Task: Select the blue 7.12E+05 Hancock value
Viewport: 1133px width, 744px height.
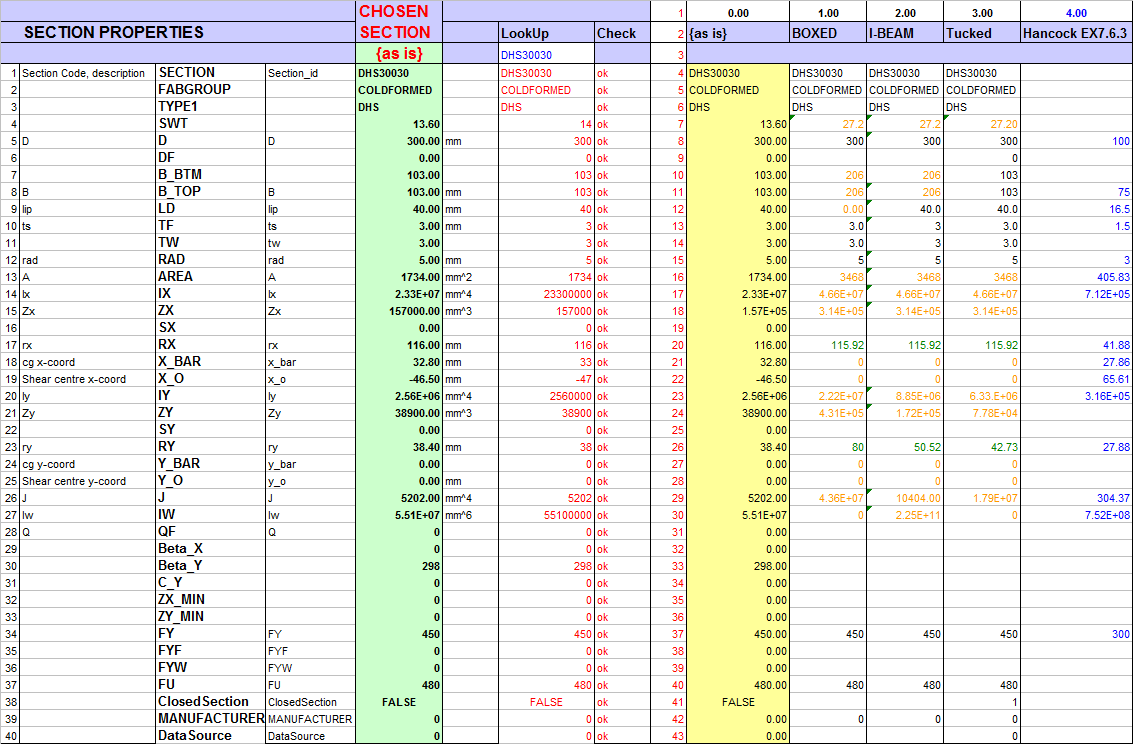Action: tap(1076, 294)
